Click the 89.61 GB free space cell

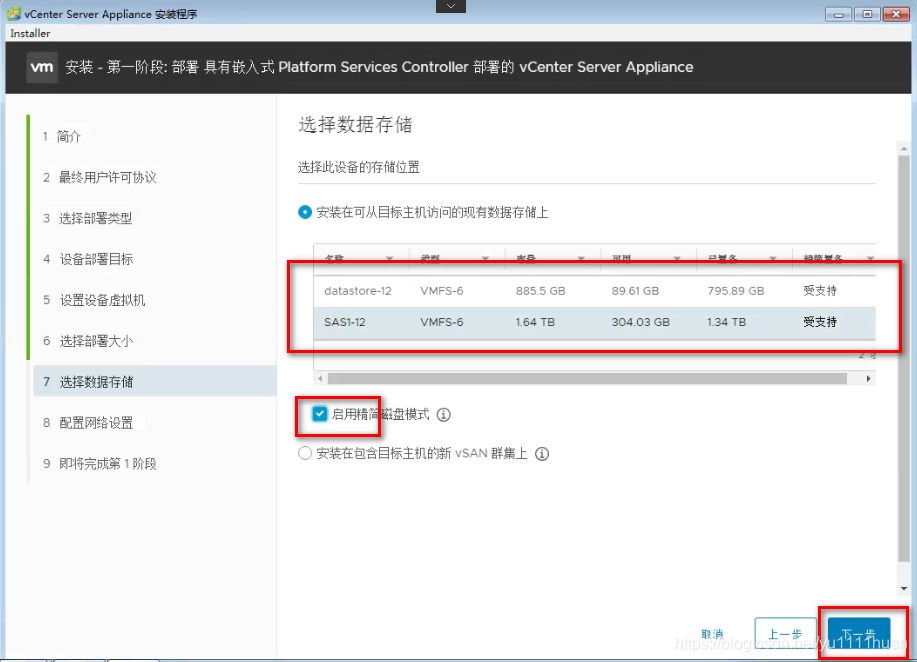(635, 291)
